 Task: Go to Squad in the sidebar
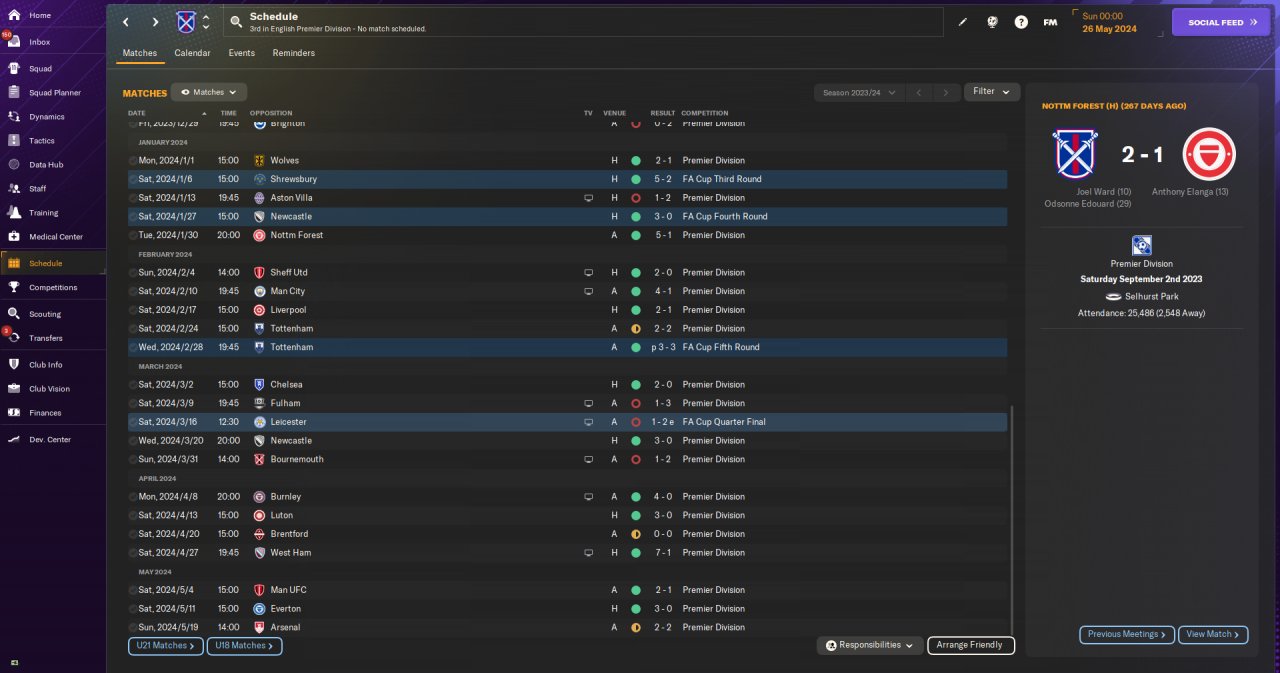(x=40, y=69)
